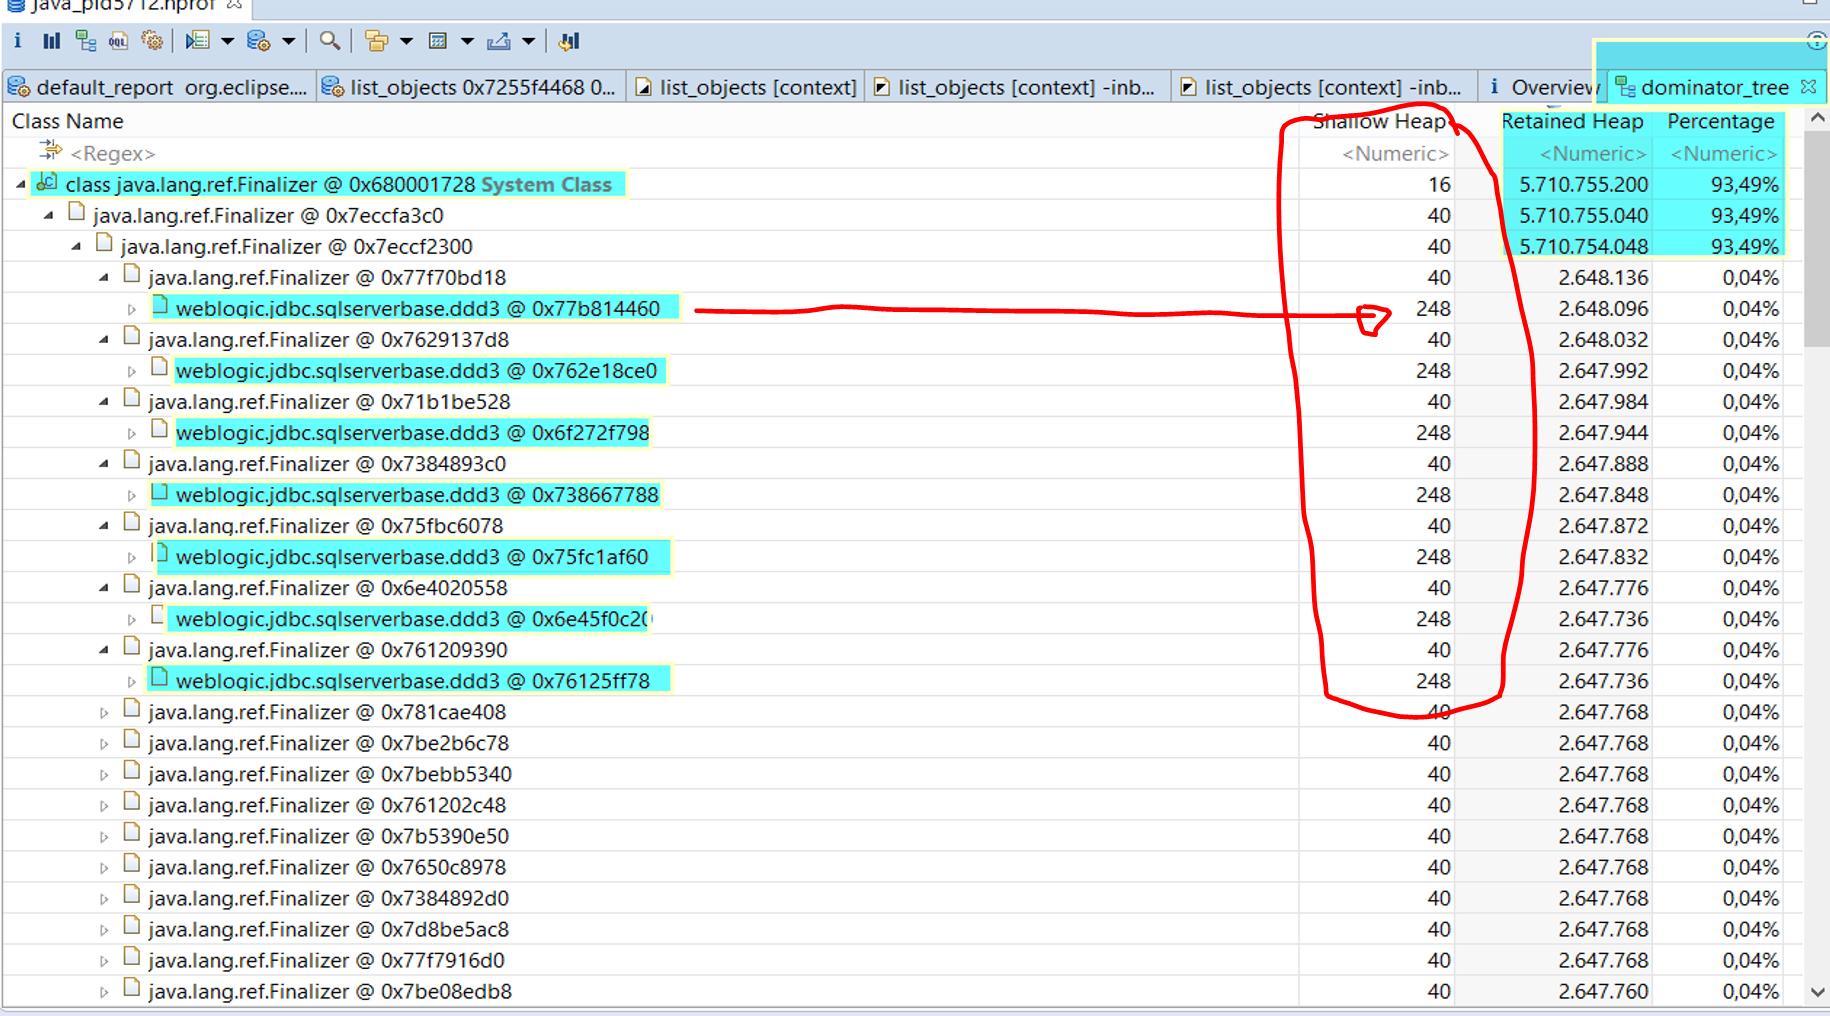Open the Export dropdown arrow

(x=528, y=42)
